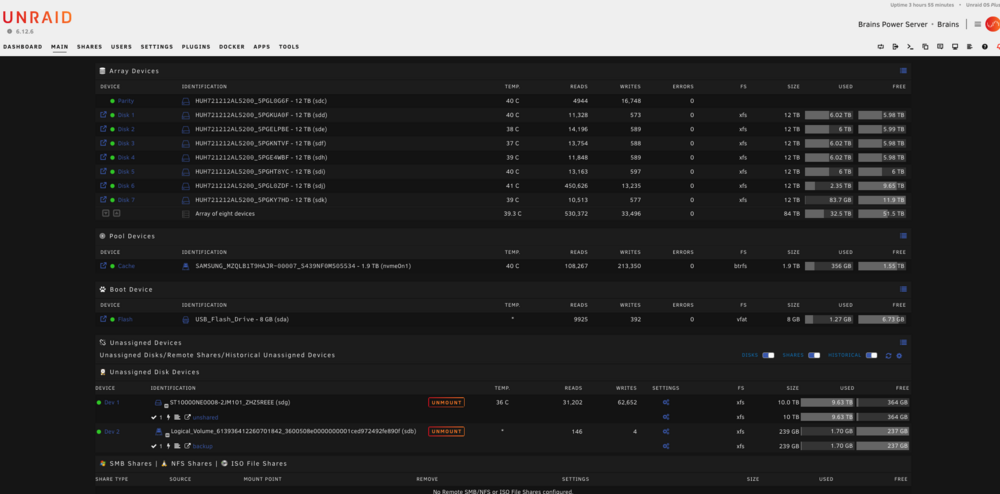
Task: Open the Disk 2 device link
Action: point(126,129)
